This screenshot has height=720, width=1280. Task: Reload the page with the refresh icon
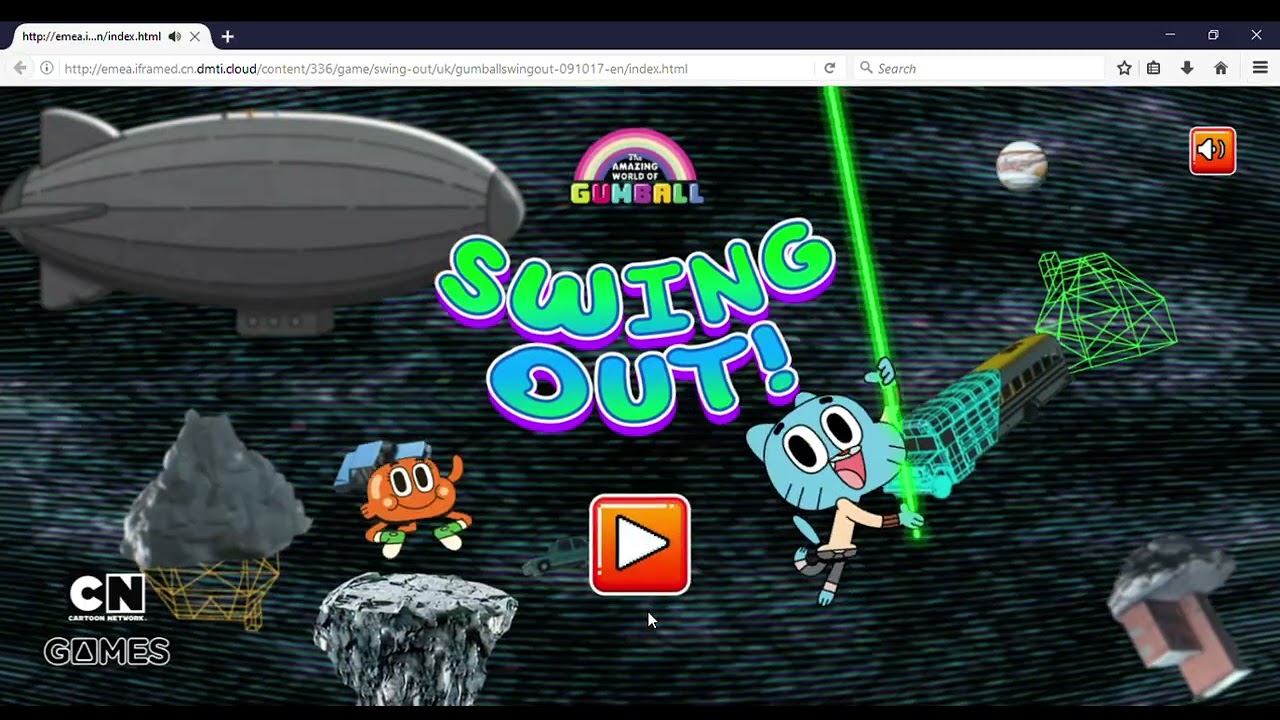(x=829, y=68)
